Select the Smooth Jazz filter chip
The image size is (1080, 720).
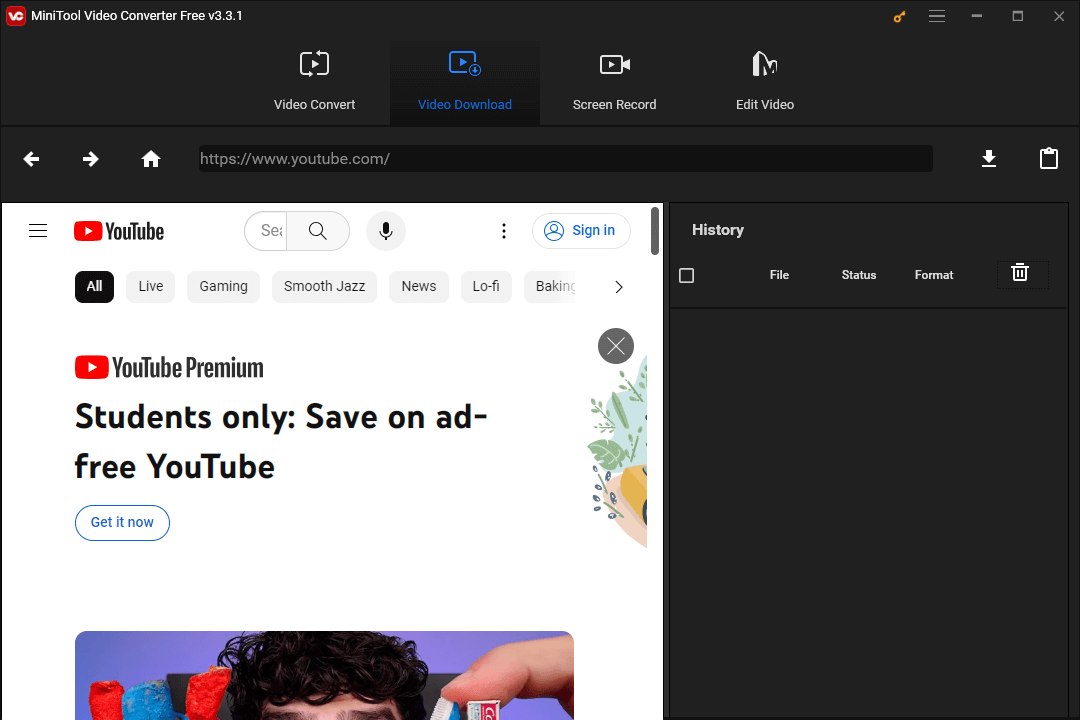click(x=324, y=287)
